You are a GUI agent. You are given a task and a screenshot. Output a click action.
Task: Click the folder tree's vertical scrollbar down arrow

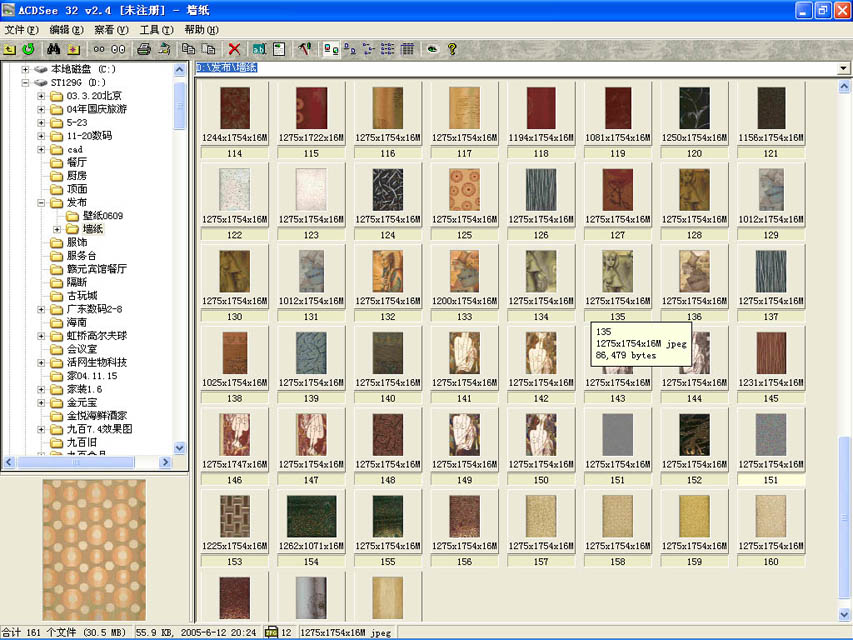(180, 449)
